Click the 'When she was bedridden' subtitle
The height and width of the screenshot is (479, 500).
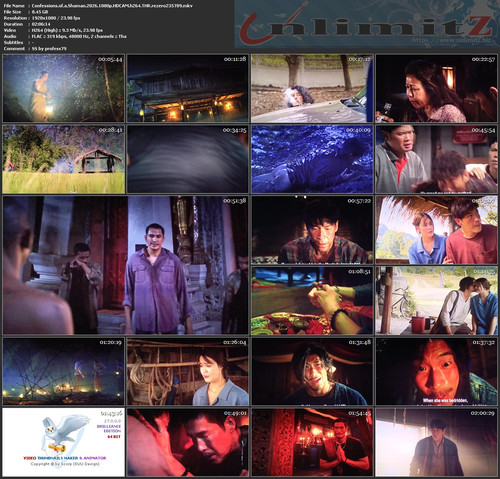(445, 400)
